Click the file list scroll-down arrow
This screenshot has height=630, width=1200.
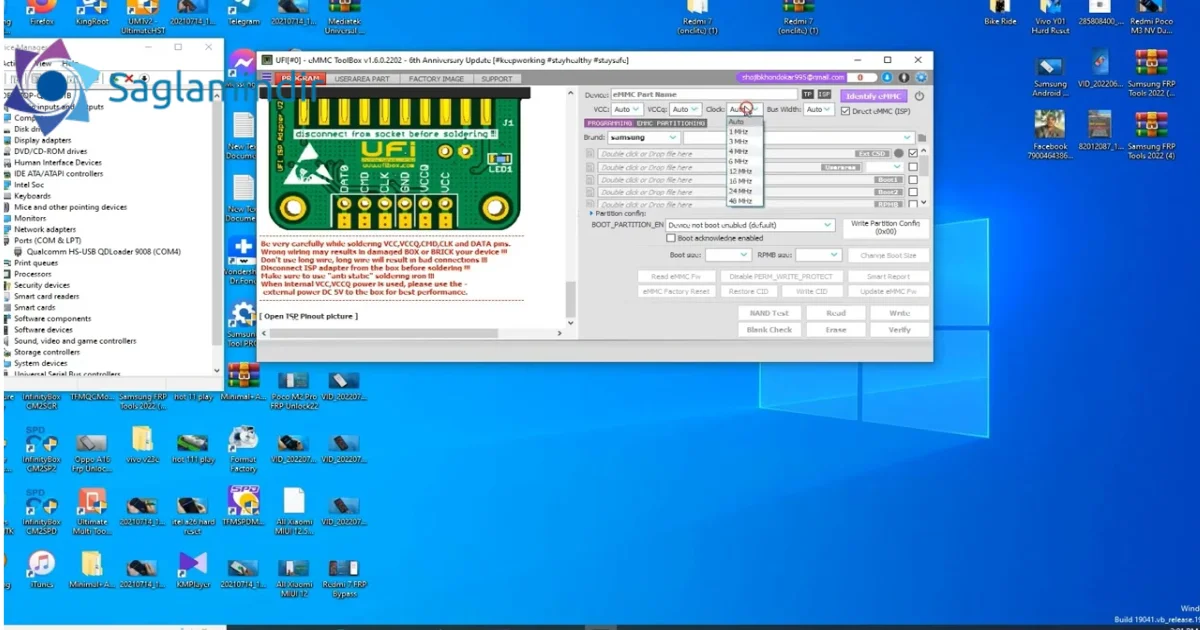pyautogui.click(x=923, y=203)
